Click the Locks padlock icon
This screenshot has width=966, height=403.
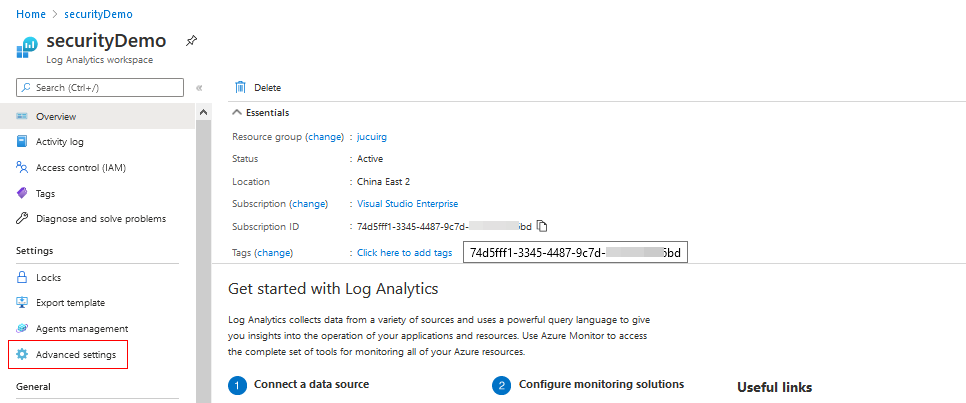(22, 277)
